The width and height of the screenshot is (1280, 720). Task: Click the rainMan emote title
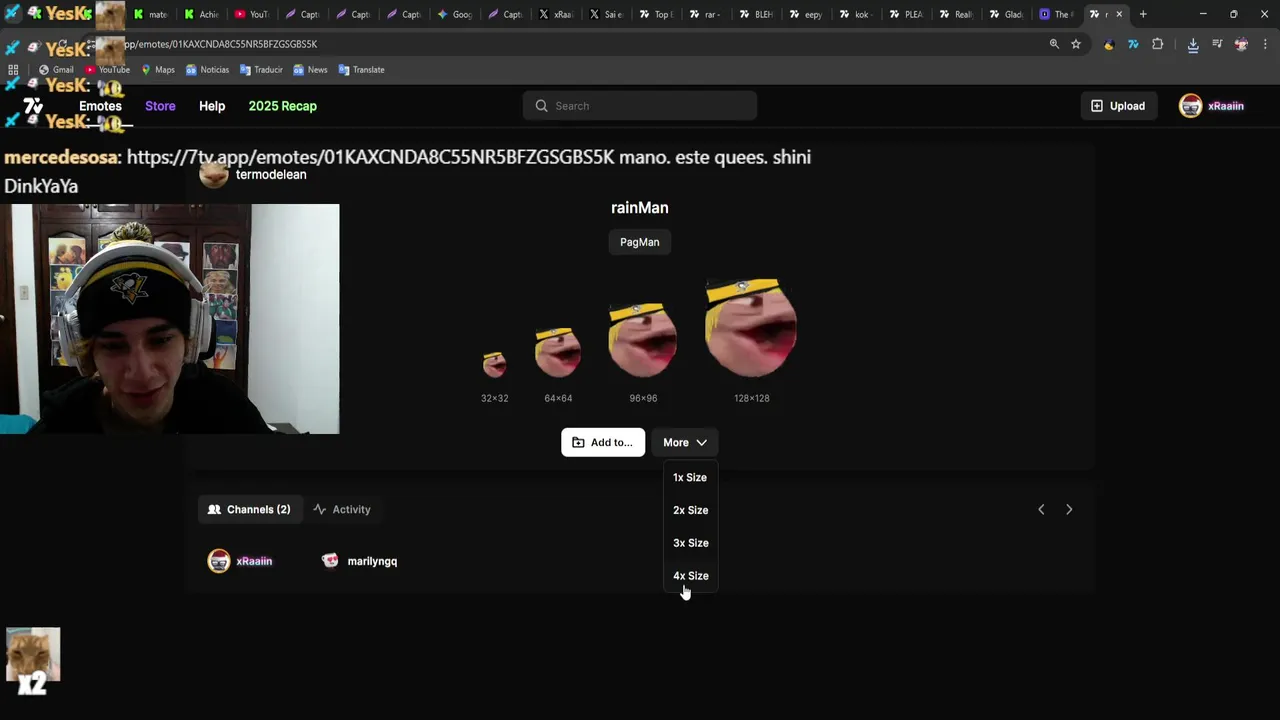(640, 208)
